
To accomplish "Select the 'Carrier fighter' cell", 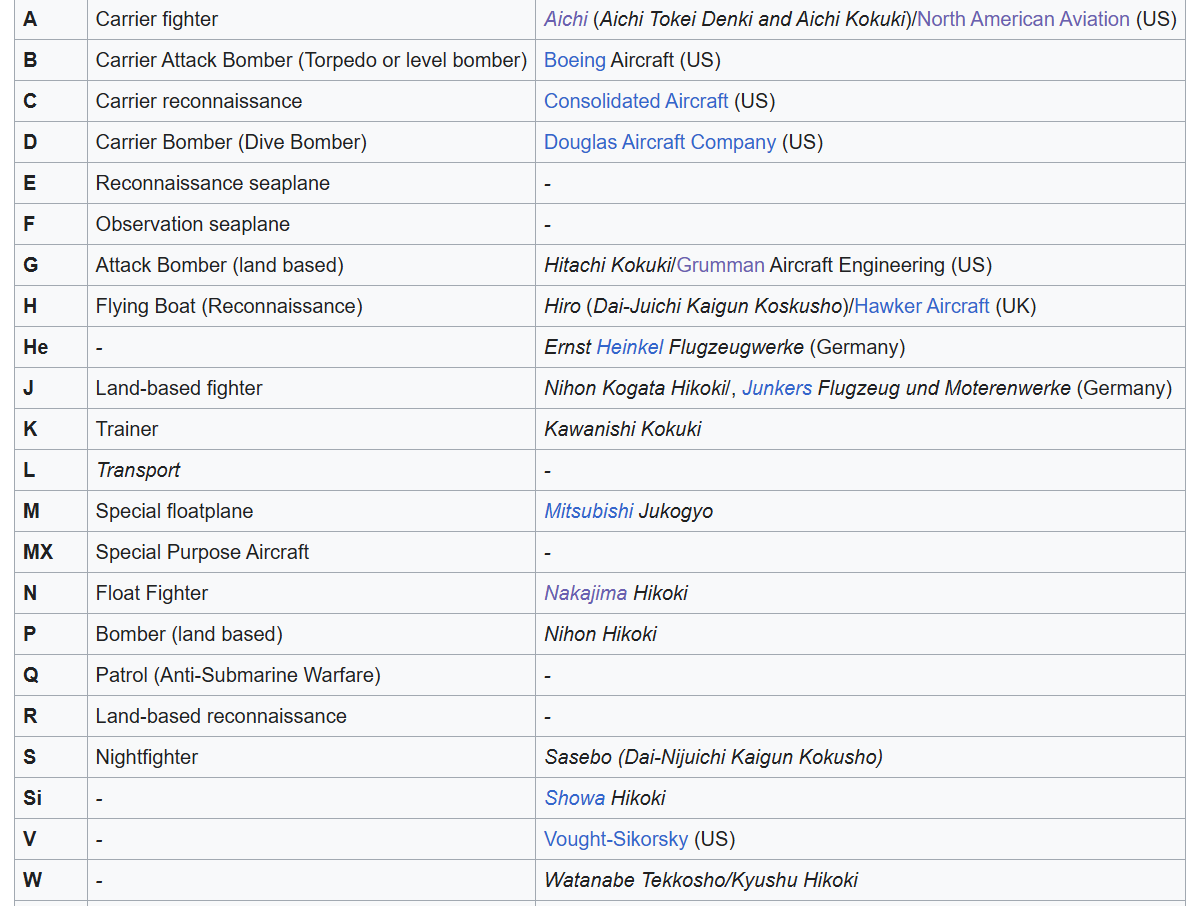I will 311,19.
